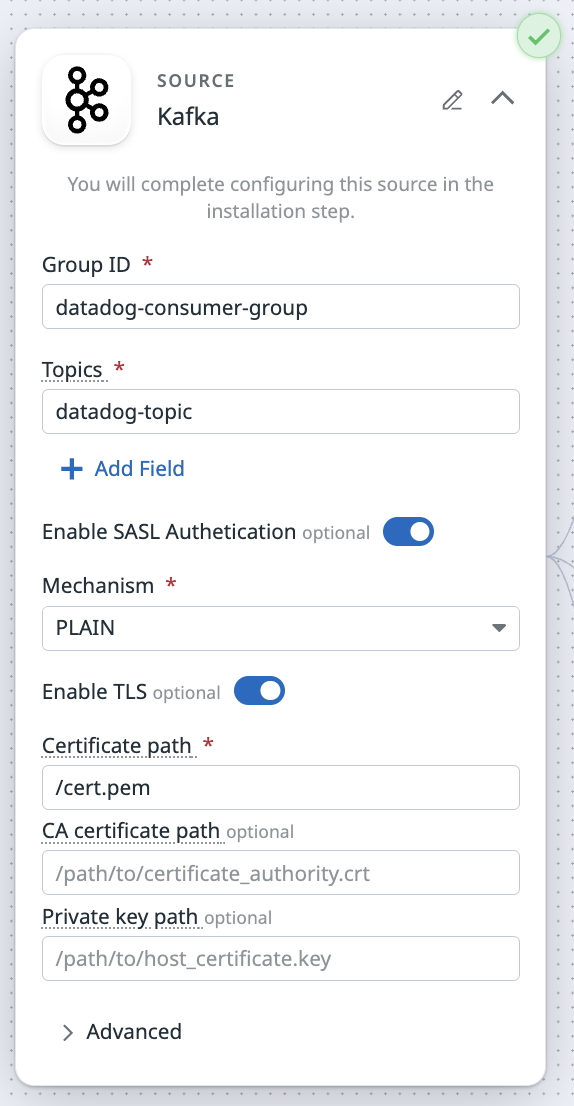Click the Add Field link
The width and height of the screenshot is (574, 1106).
(x=140, y=469)
